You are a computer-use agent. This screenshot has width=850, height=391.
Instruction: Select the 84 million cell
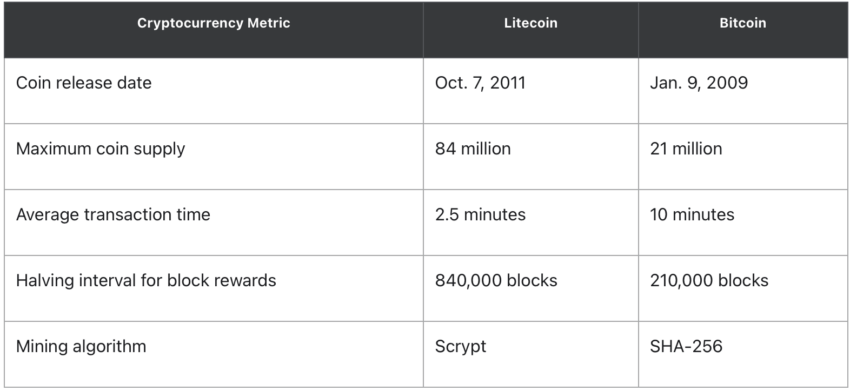[x=473, y=149]
